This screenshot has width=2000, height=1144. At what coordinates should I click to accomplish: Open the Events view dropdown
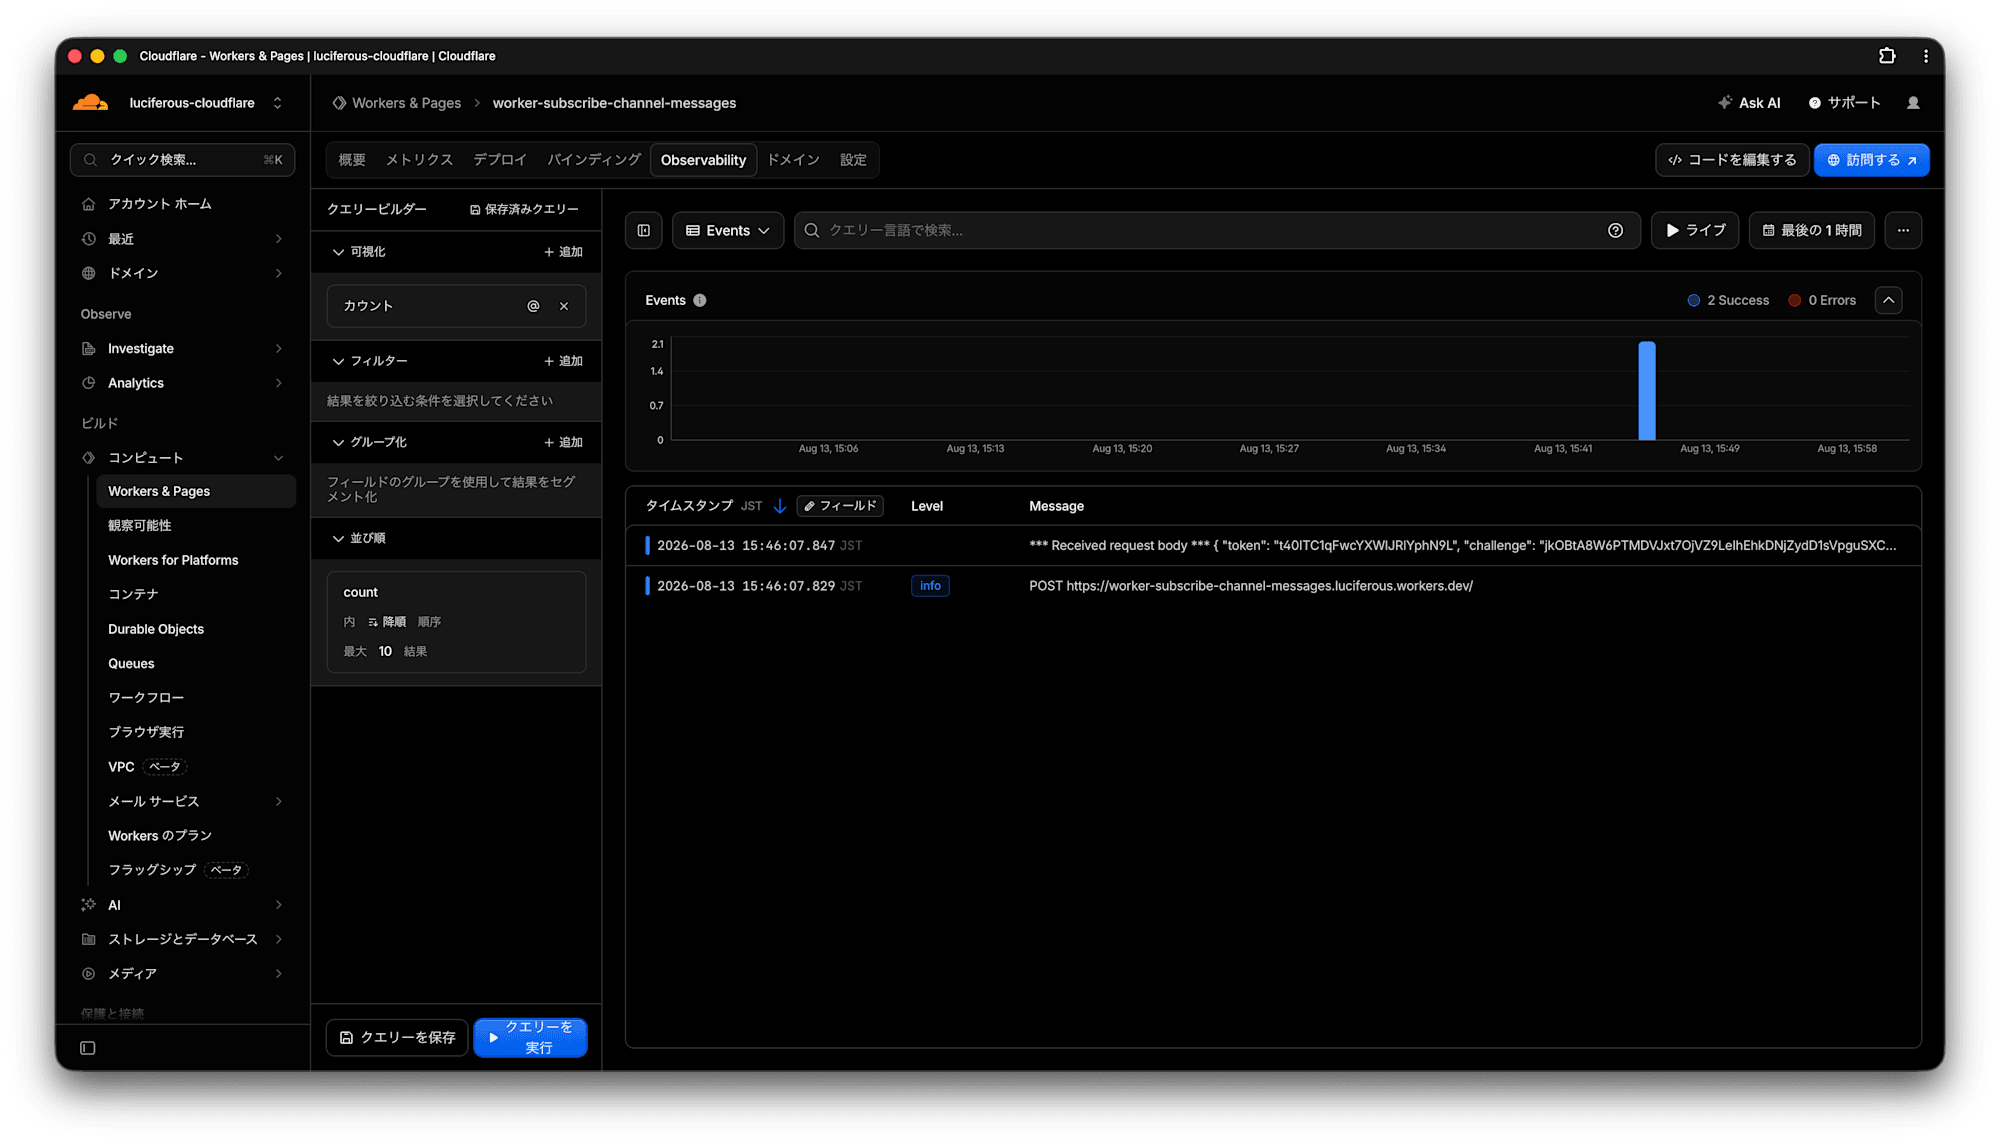[728, 230]
